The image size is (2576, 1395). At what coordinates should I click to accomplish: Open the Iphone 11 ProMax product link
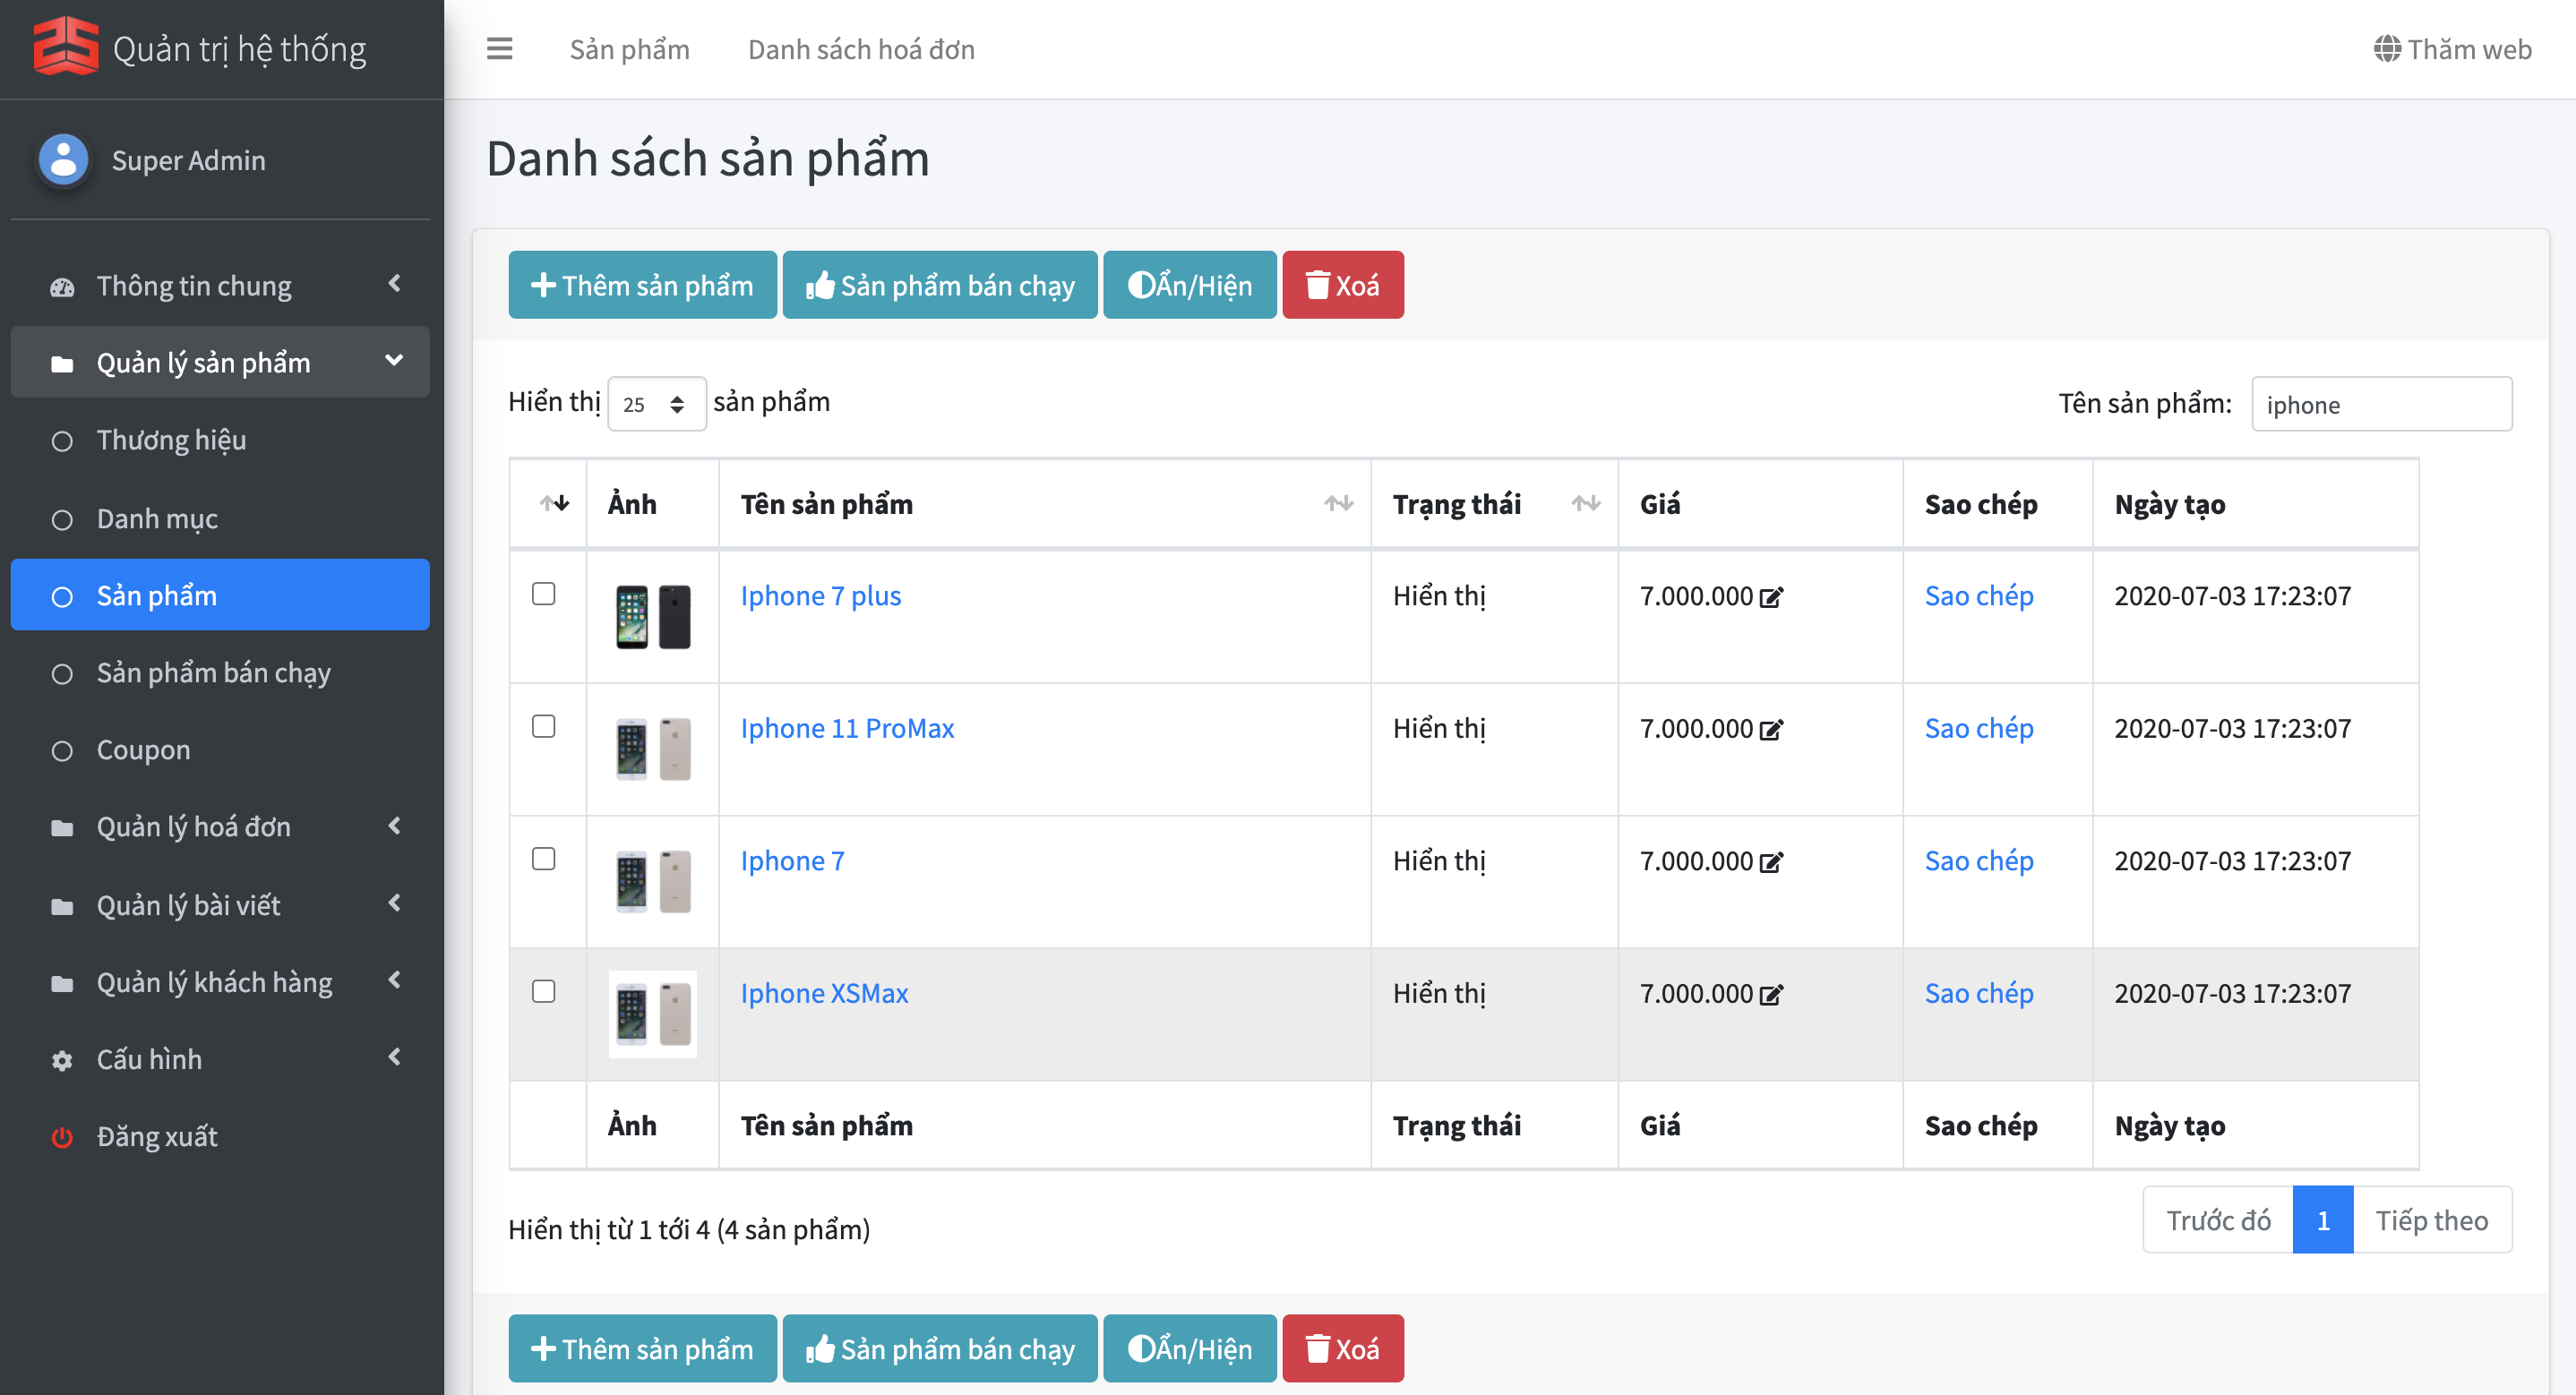[x=847, y=729]
